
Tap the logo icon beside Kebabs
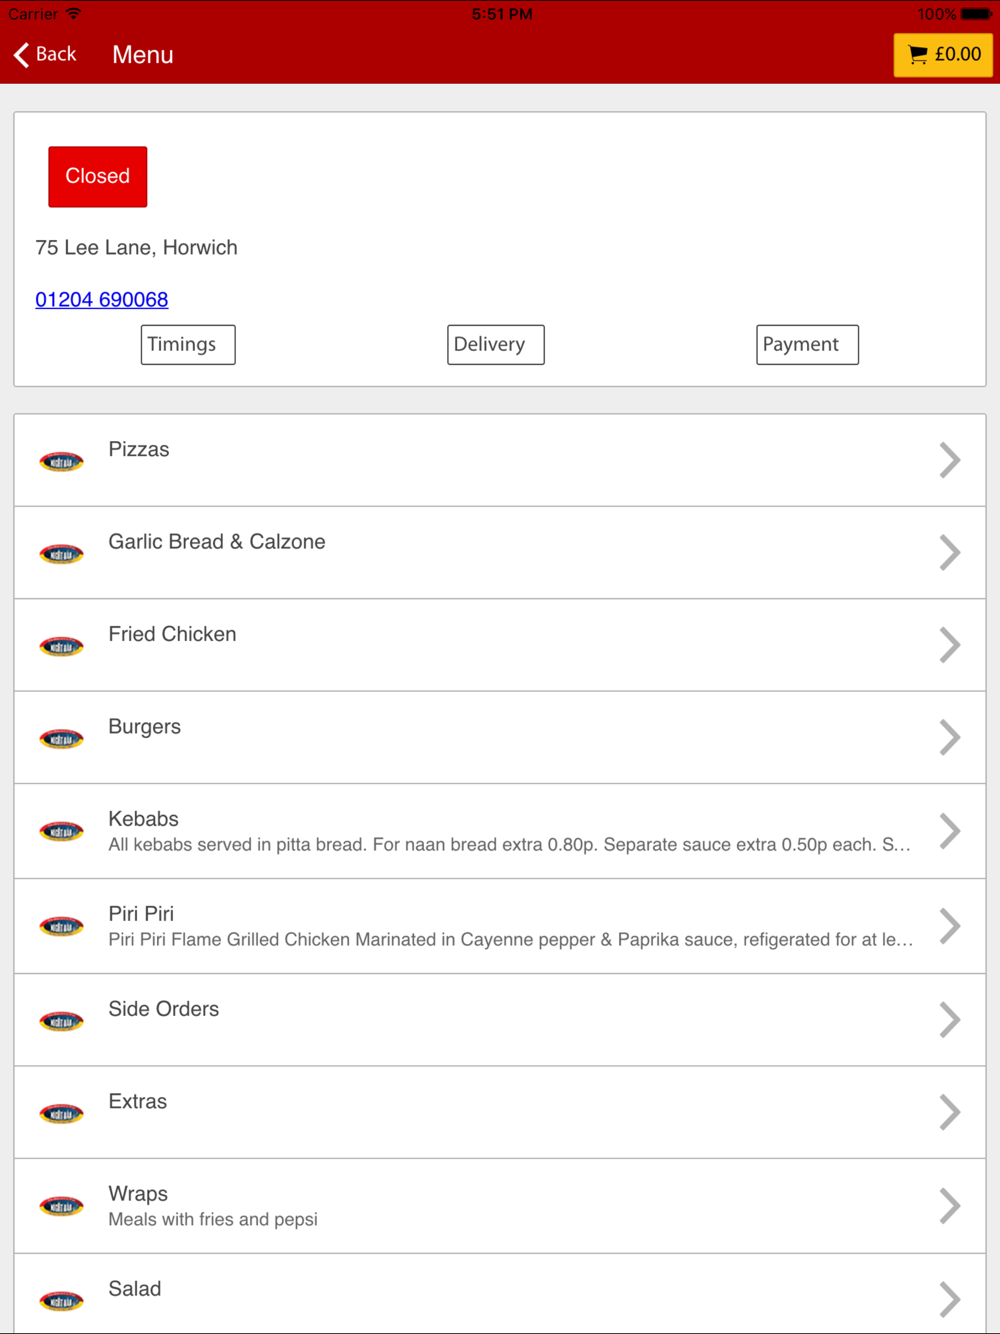[61, 831]
